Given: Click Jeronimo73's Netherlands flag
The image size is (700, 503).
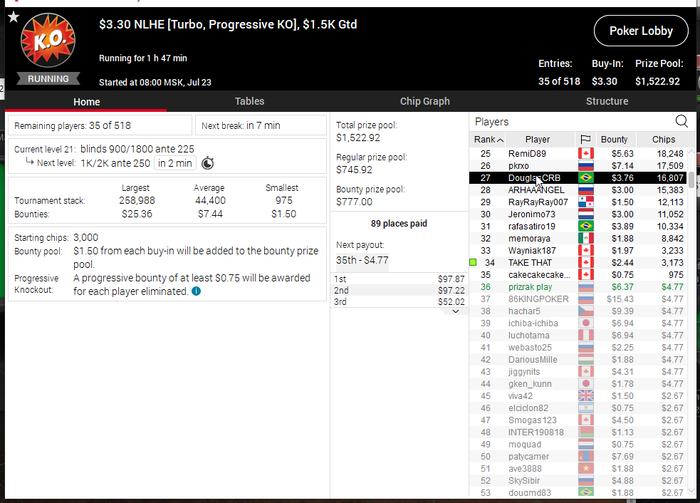Looking at the screenshot, I should [586, 214].
